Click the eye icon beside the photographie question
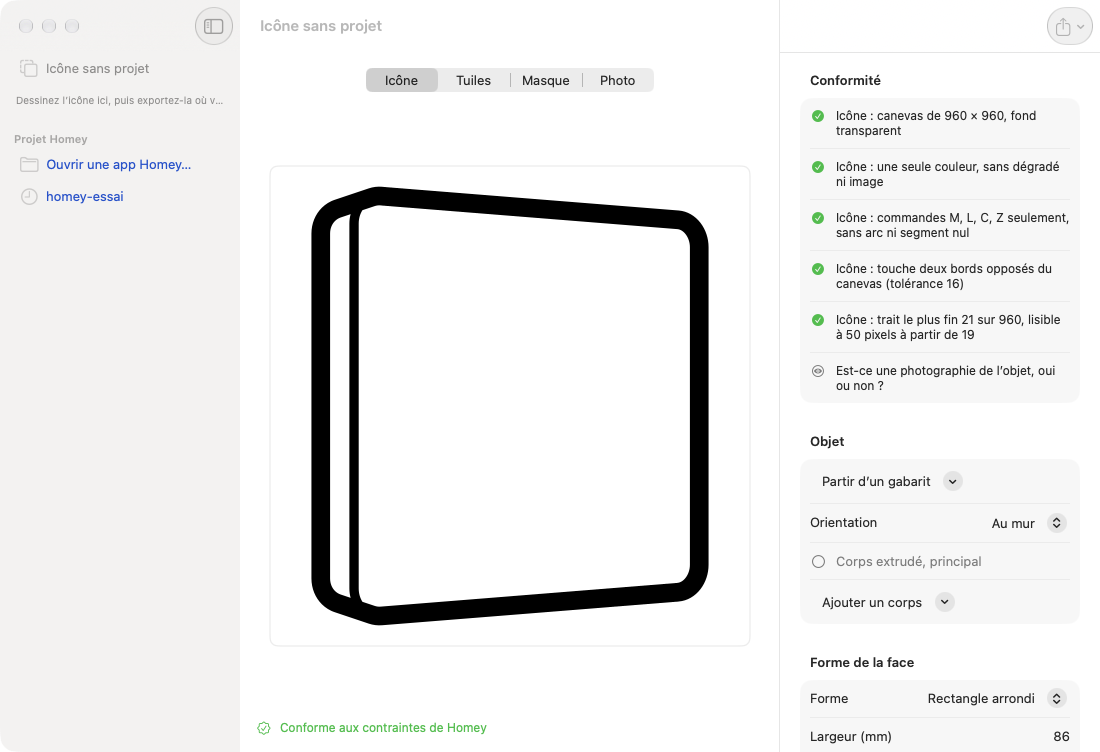Screen dimensions: 1100x752 tap(818, 371)
